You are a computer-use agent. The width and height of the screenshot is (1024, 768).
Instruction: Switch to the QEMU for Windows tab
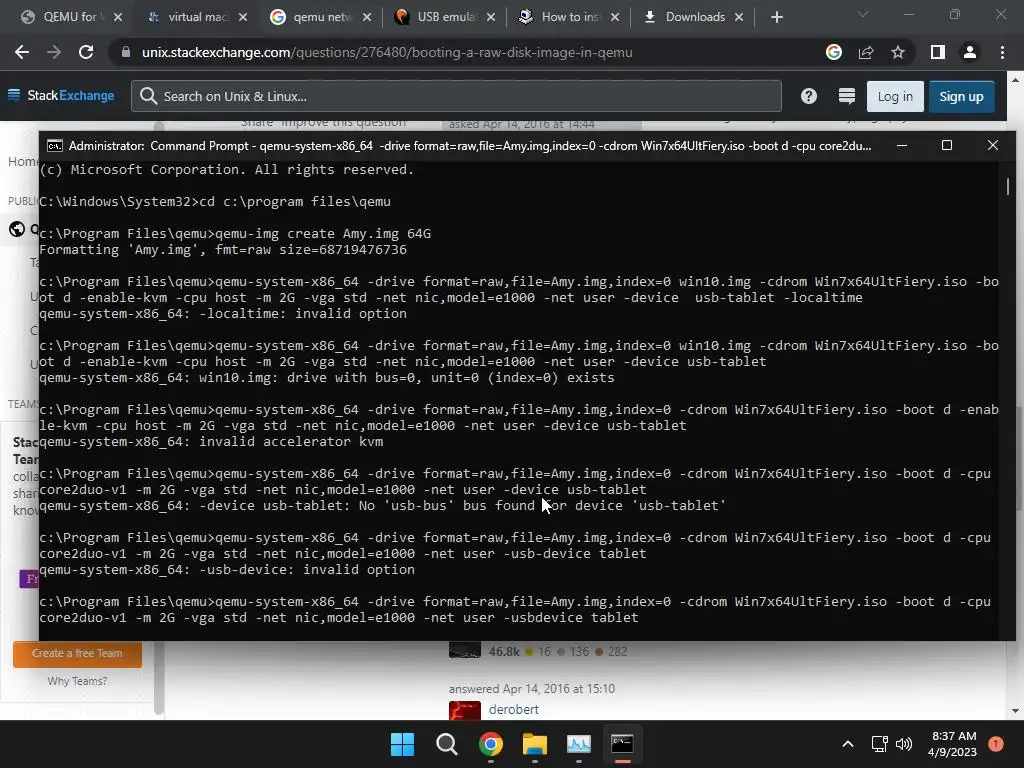tap(71, 17)
